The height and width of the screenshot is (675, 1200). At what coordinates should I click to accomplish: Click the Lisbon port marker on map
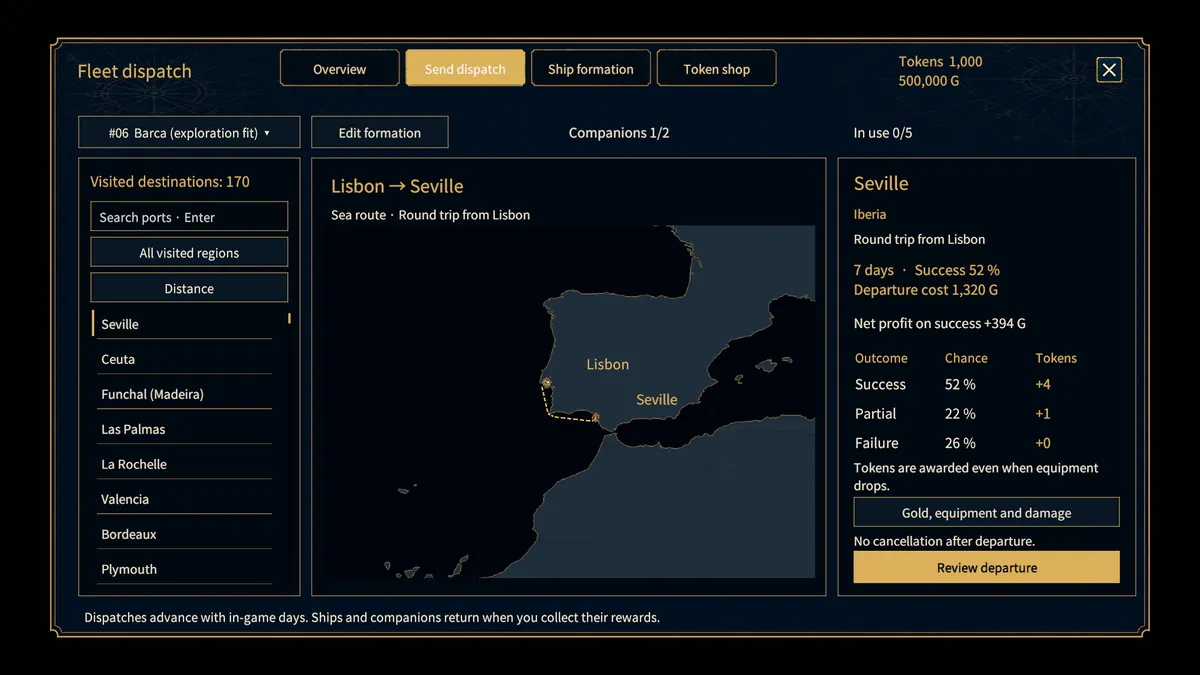[x=546, y=382]
